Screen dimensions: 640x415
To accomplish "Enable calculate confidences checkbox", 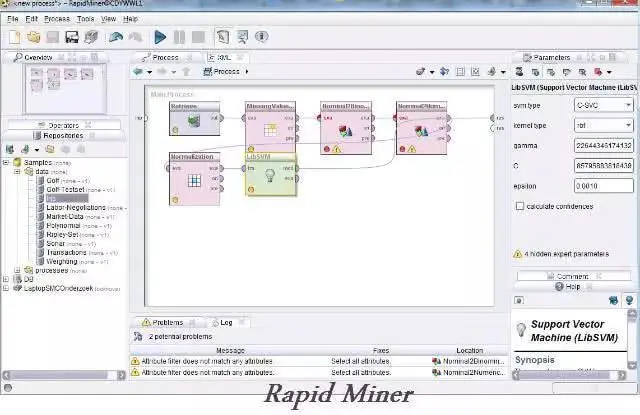I will 520,206.
